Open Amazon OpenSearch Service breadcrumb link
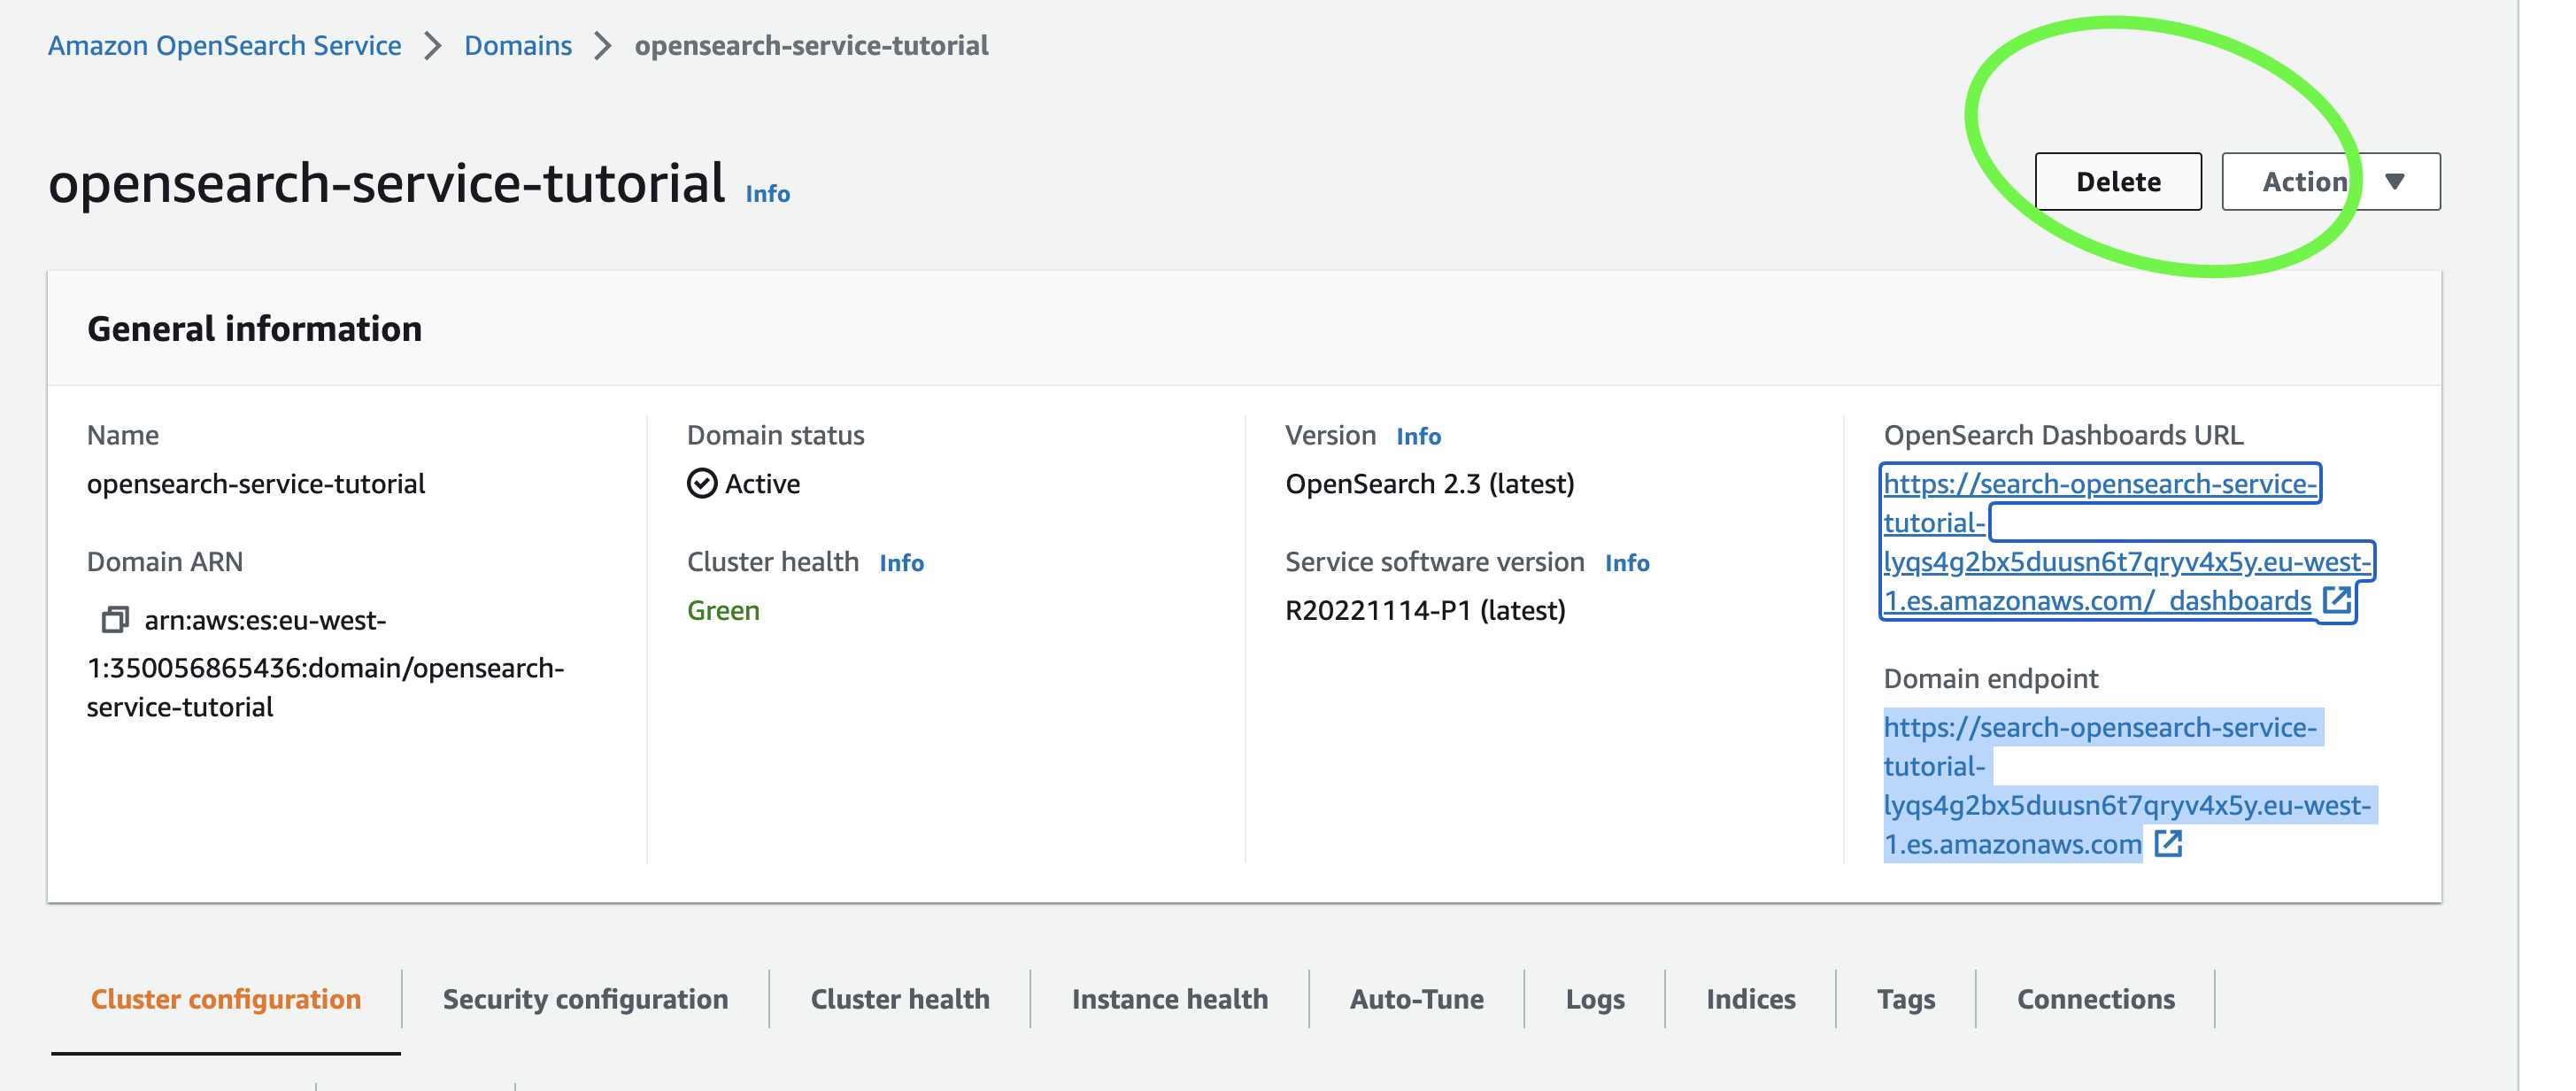Screen dimensions: 2576x1091 coord(224,46)
